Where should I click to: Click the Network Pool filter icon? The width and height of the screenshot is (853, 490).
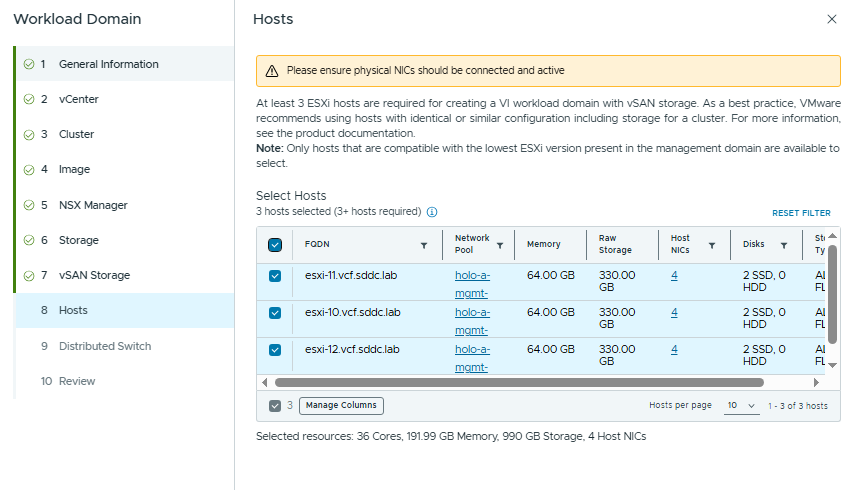coord(499,245)
